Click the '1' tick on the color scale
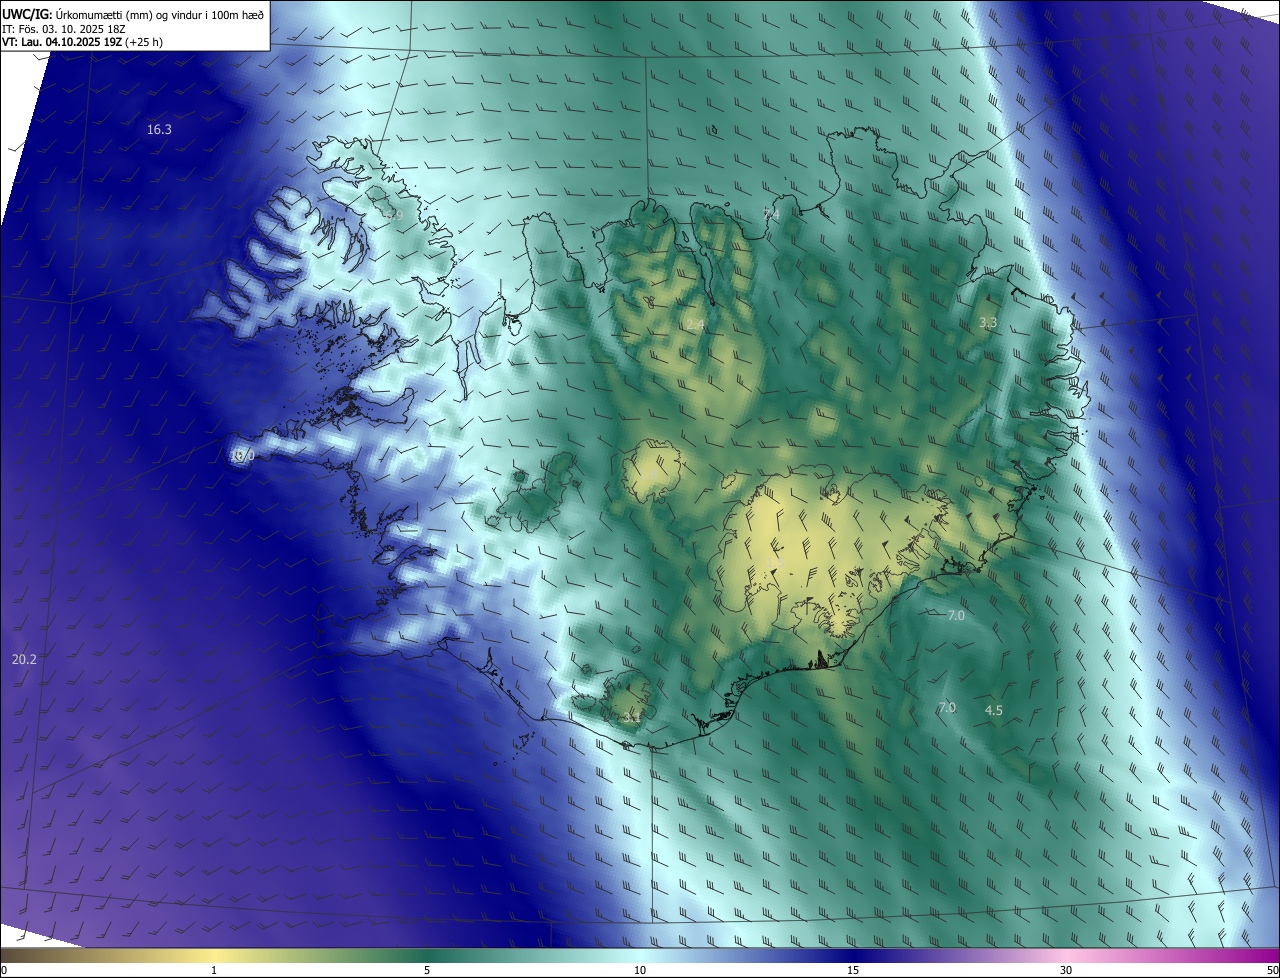This screenshot has height=978, width=1280. click(x=214, y=970)
